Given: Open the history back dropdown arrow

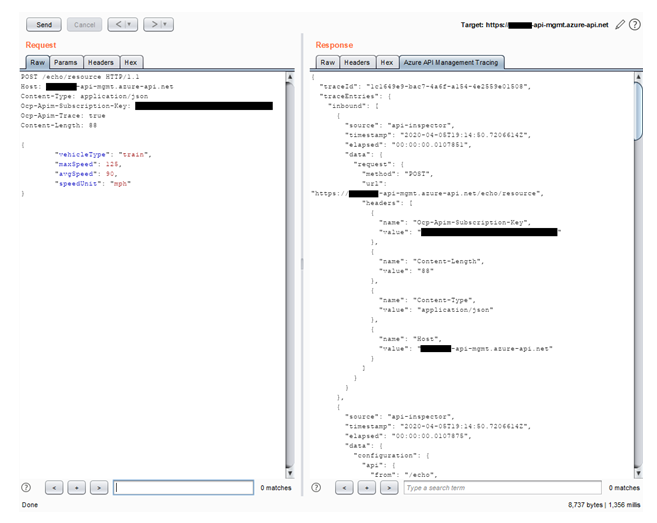Looking at the screenshot, I should (x=130, y=24).
